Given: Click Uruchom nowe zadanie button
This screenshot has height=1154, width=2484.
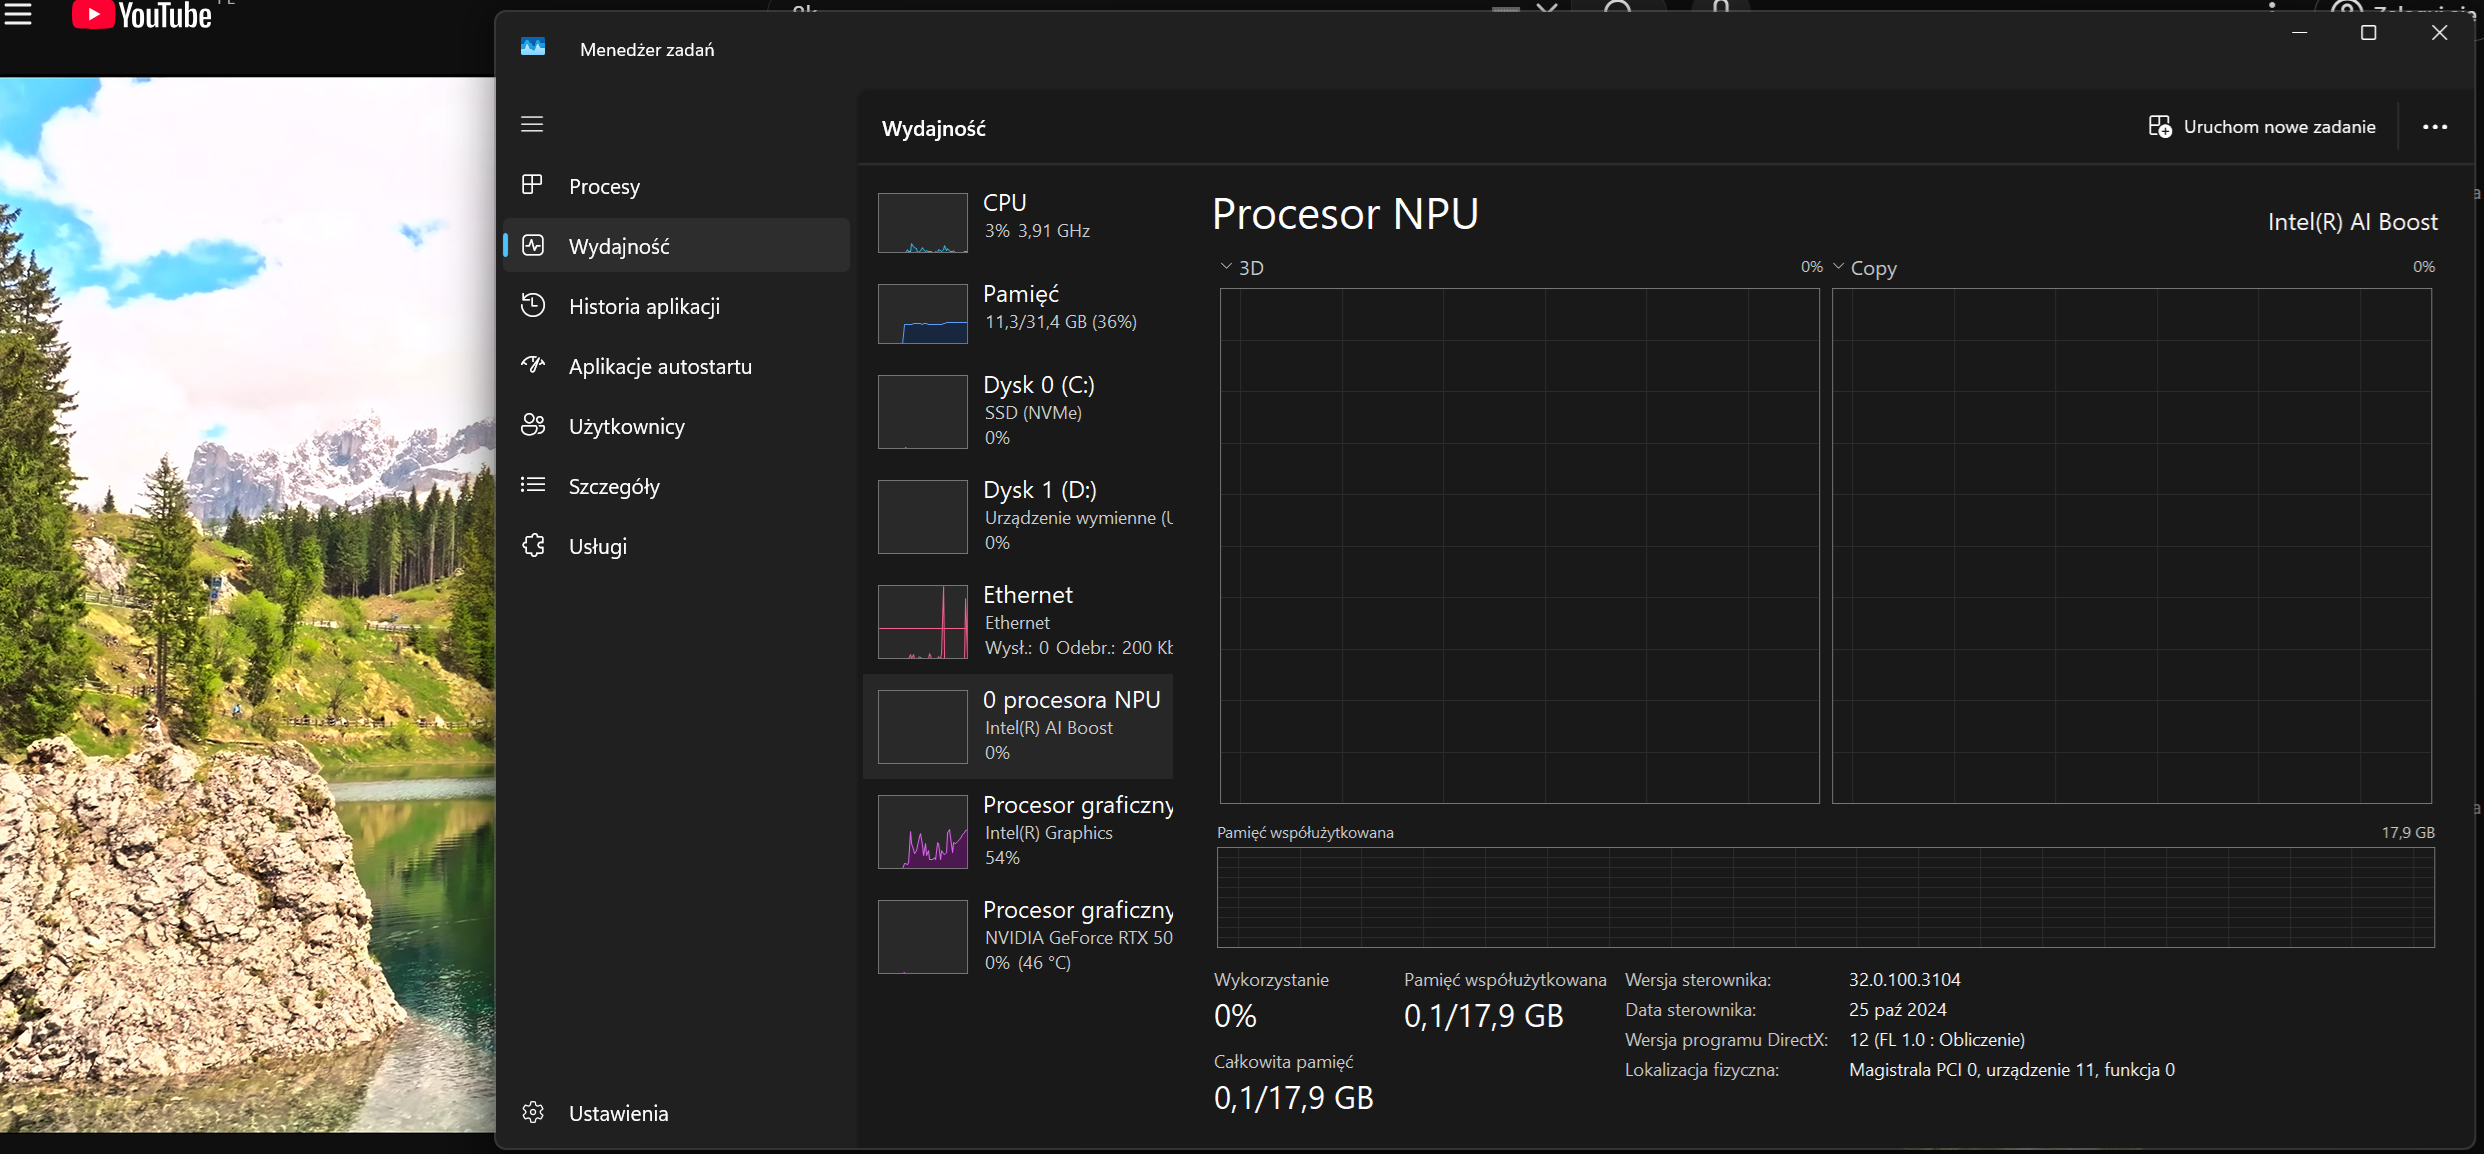Looking at the screenshot, I should point(2262,127).
